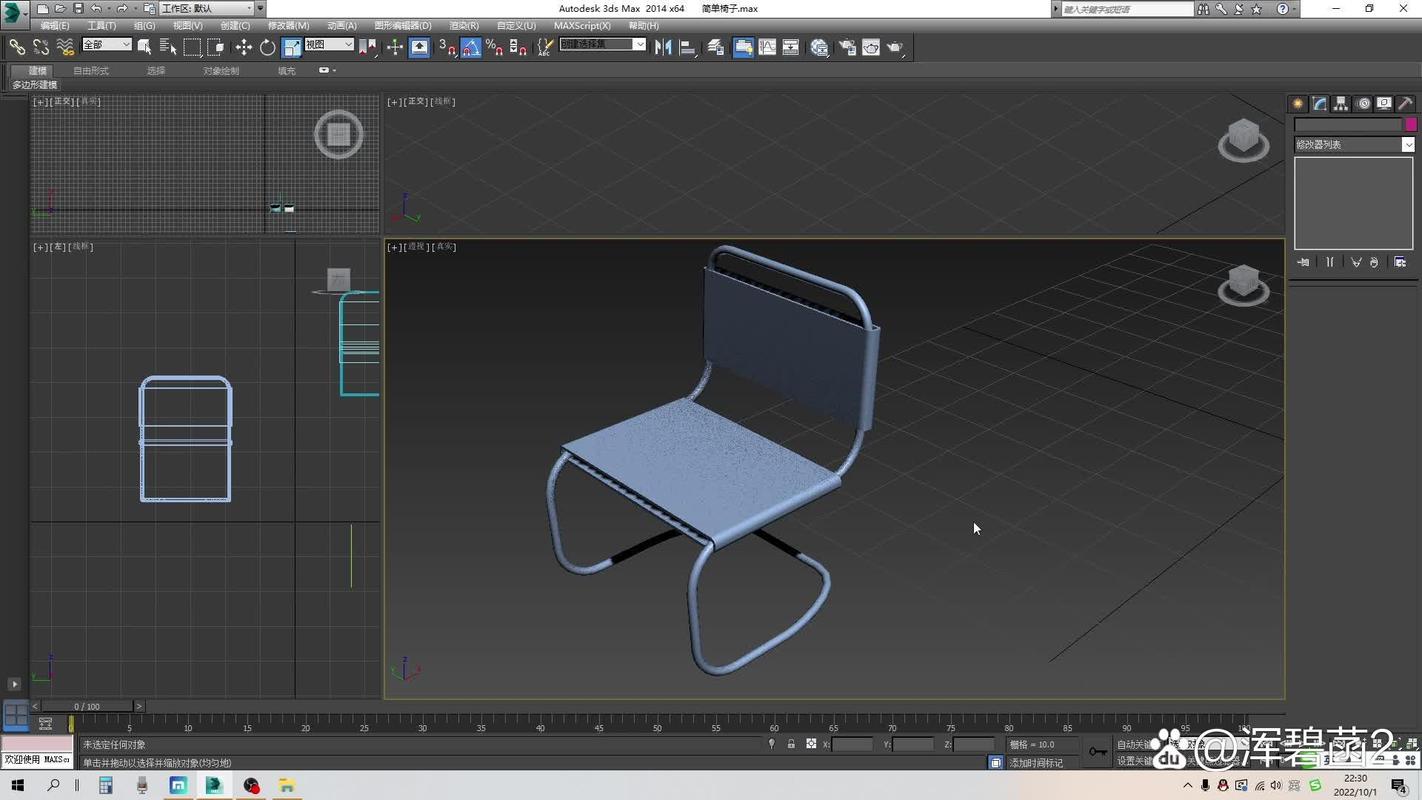This screenshot has height=800, width=1422.
Task: Open the 修改器列表 modifier list dropdown
Action: coord(1354,145)
